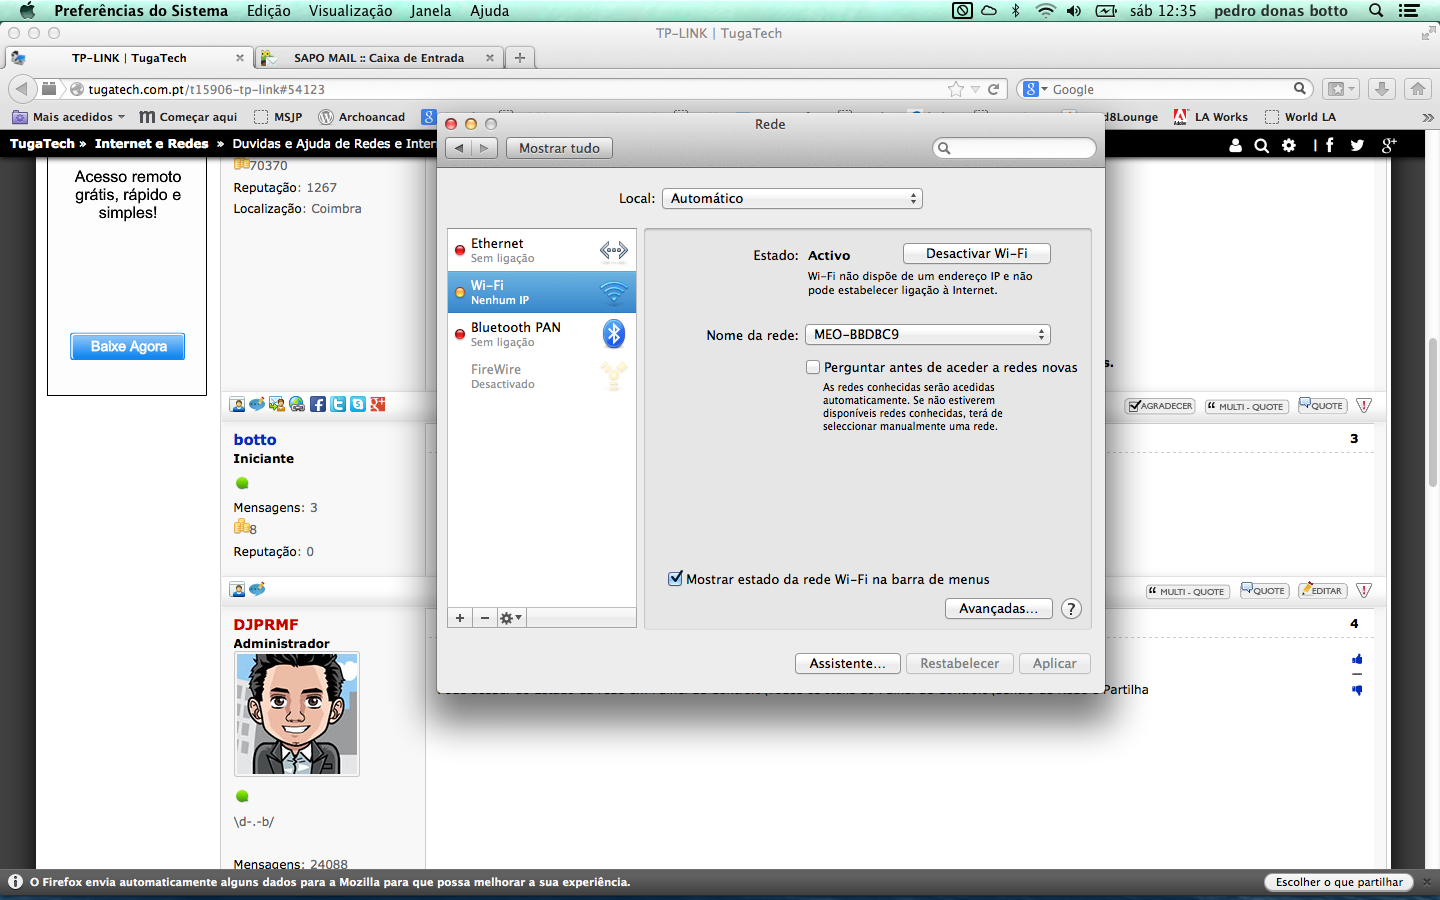1440x900 pixels.
Task: Toggle 'Perguntar antes de aceder a redes novas'
Action: pyautogui.click(x=813, y=367)
